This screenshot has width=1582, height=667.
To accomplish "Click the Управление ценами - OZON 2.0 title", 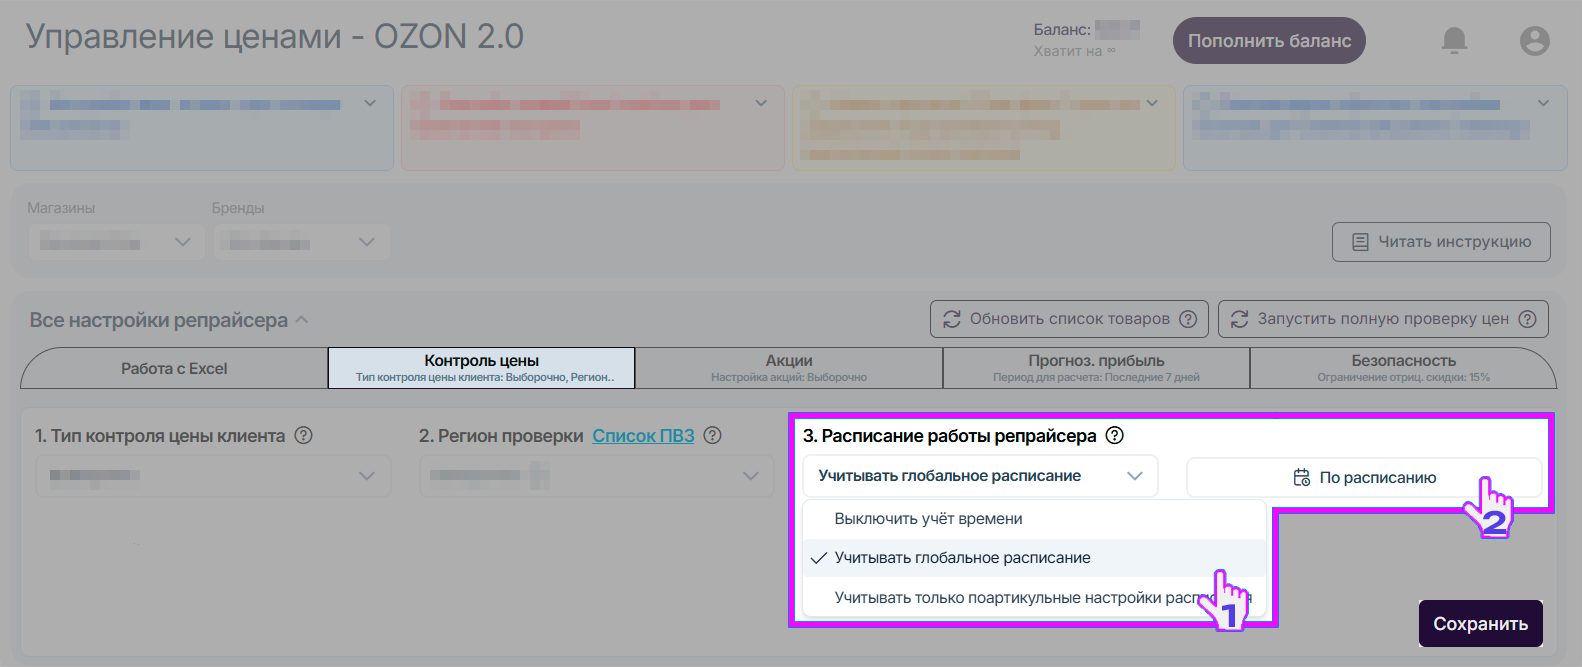I will 275,37.
